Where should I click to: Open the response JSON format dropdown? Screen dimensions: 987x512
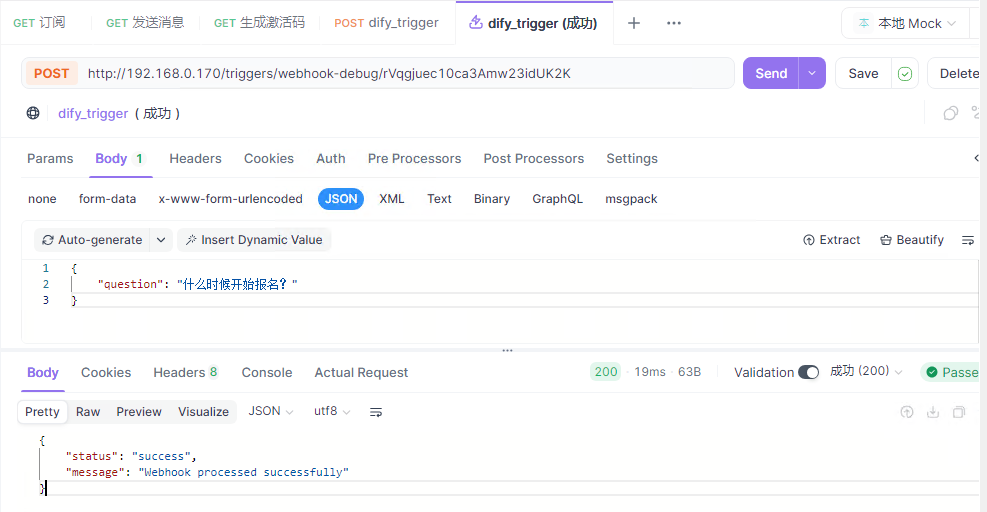(x=271, y=411)
